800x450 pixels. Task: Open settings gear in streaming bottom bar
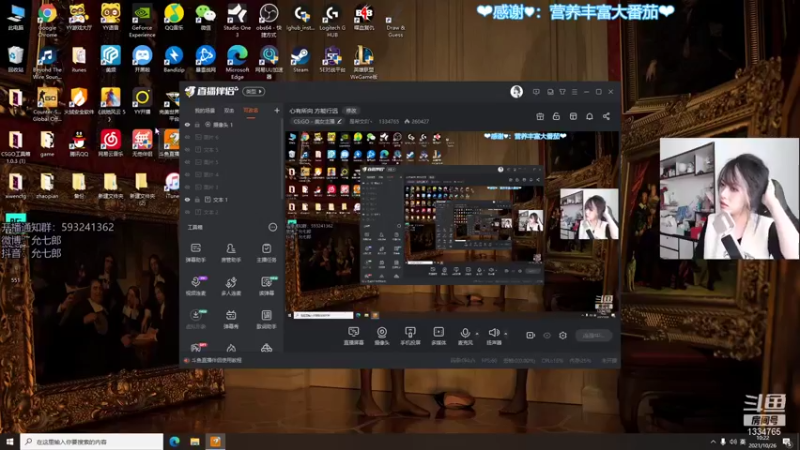pyautogui.click(x=563, y=335)
